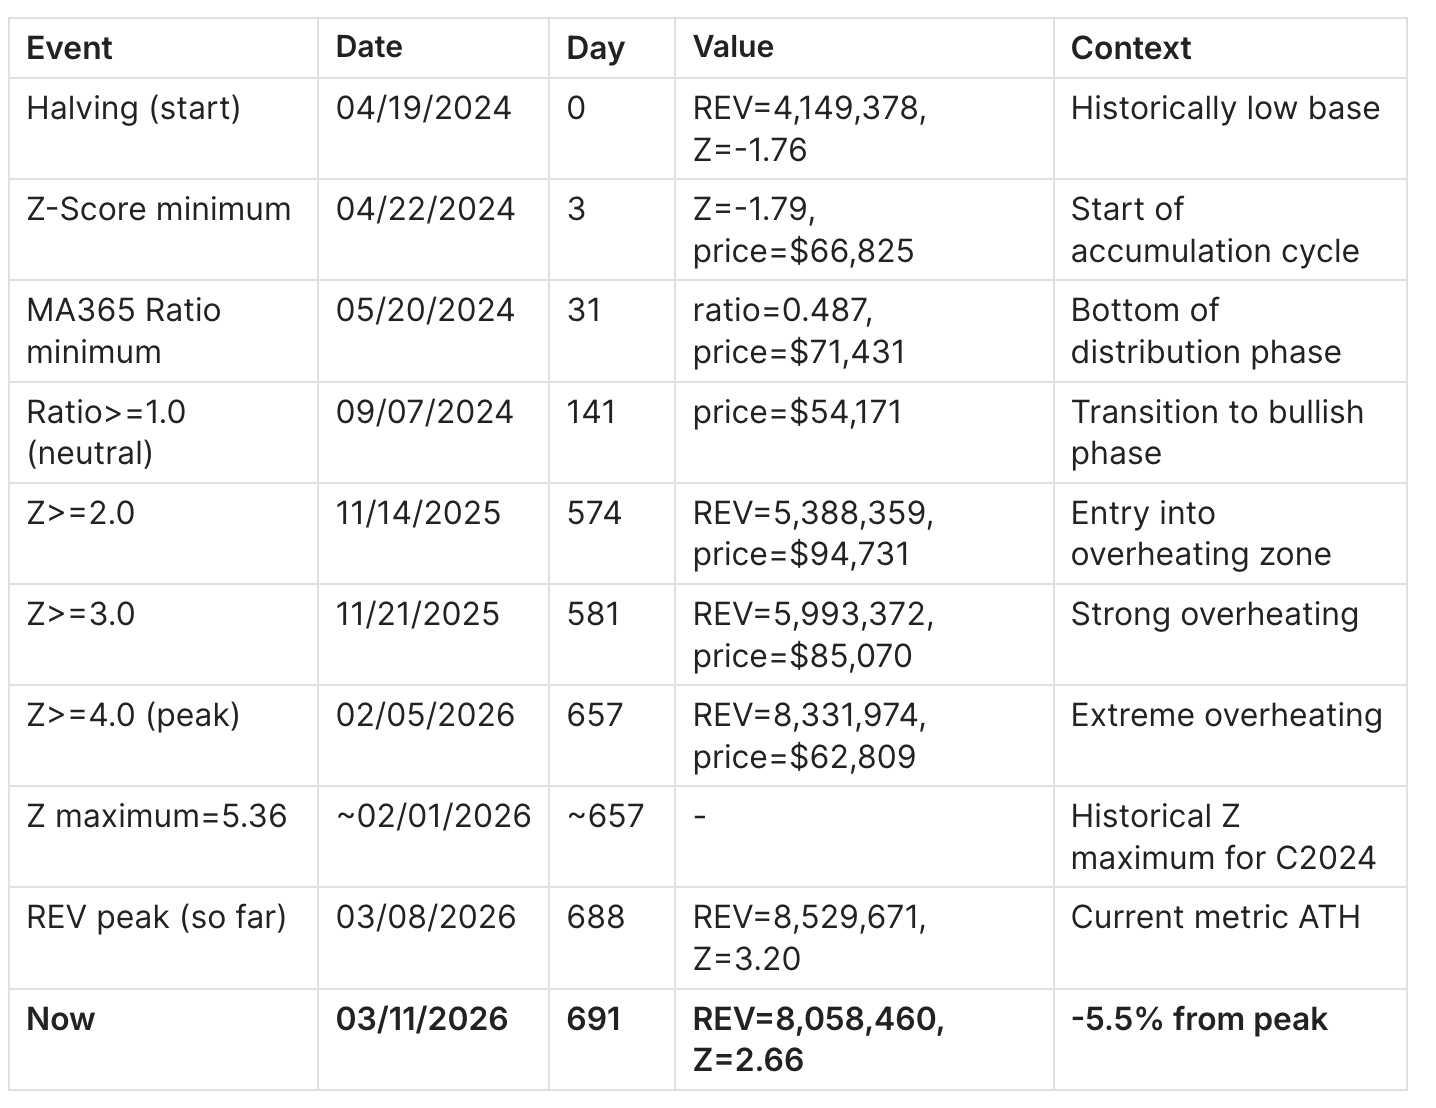1436x1108 pixels.
Task: Select the Current metric ATH cell
Action: click(x=1215, y=917)
